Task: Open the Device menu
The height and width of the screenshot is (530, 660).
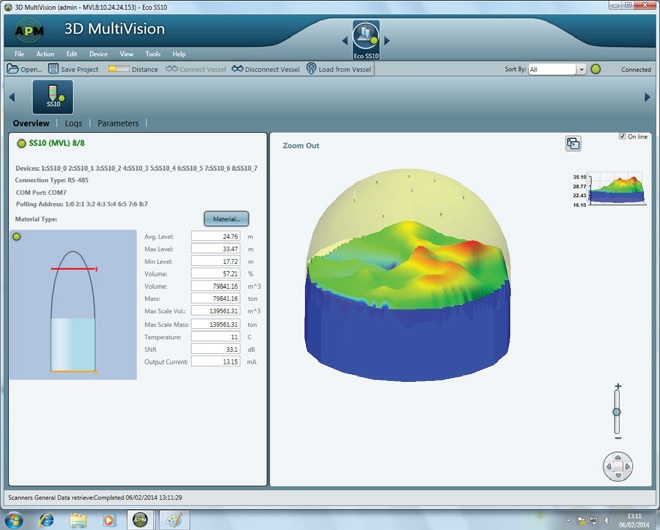Action: [98, 54]
